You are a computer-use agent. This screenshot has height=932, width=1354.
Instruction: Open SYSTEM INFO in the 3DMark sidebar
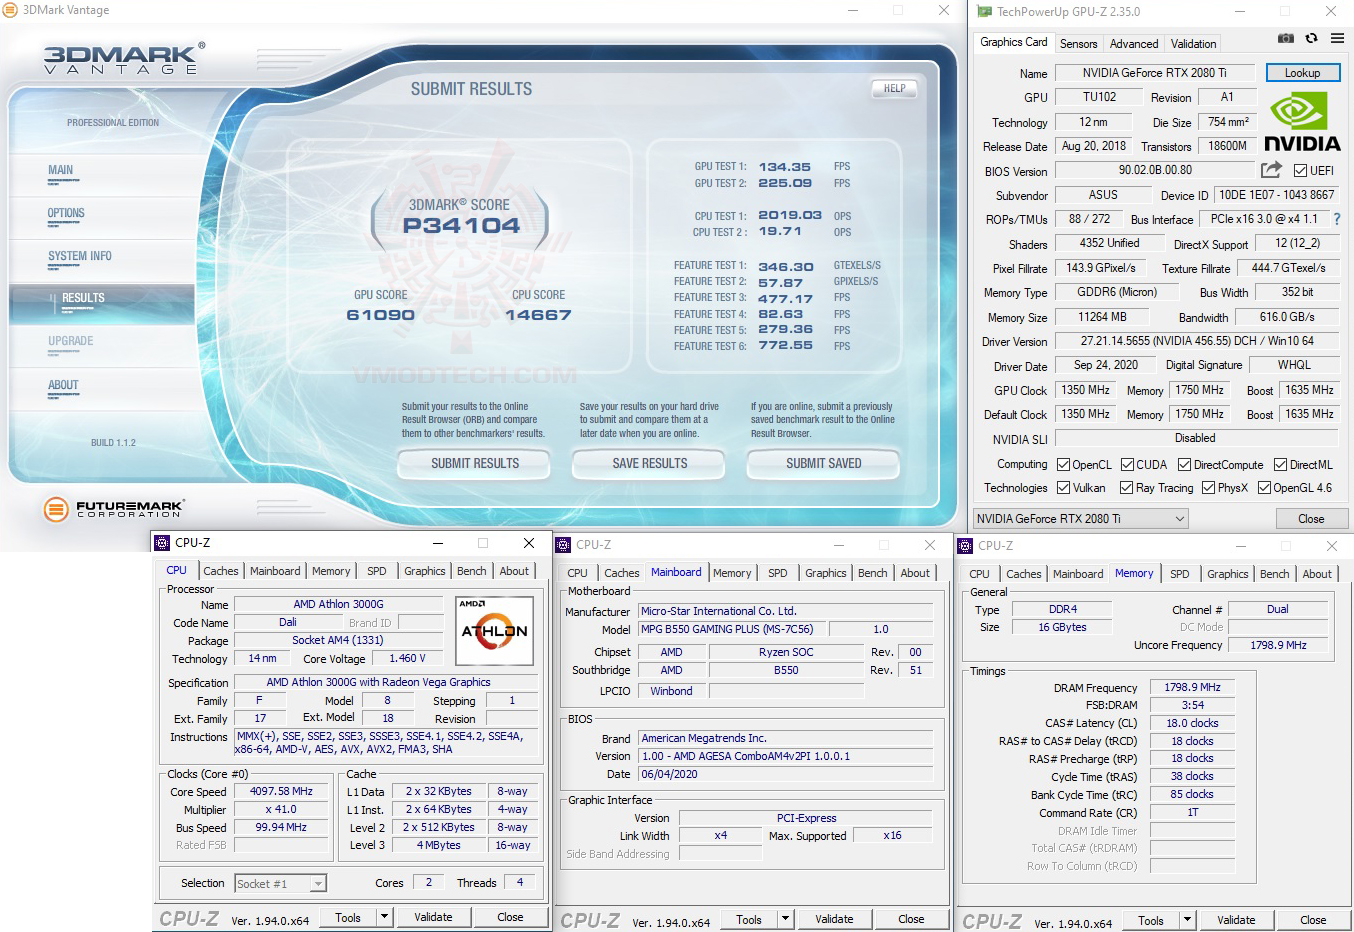(80, 256)
